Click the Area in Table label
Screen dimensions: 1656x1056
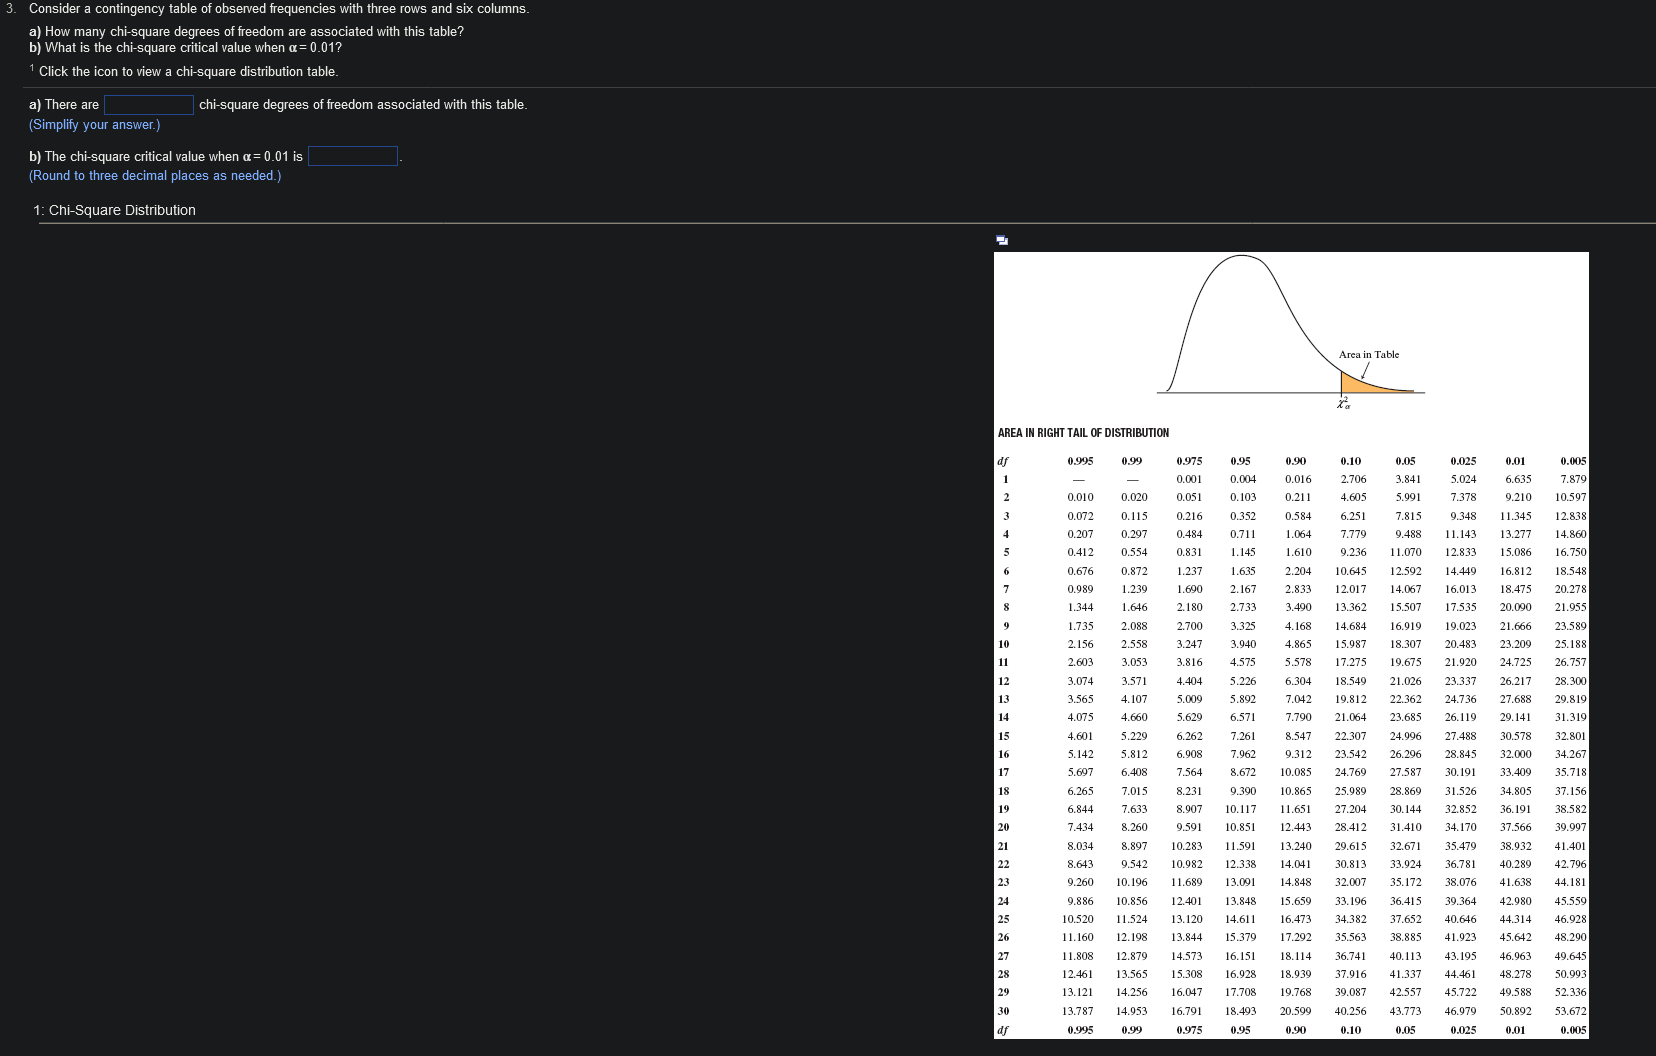coord(1368,354)
